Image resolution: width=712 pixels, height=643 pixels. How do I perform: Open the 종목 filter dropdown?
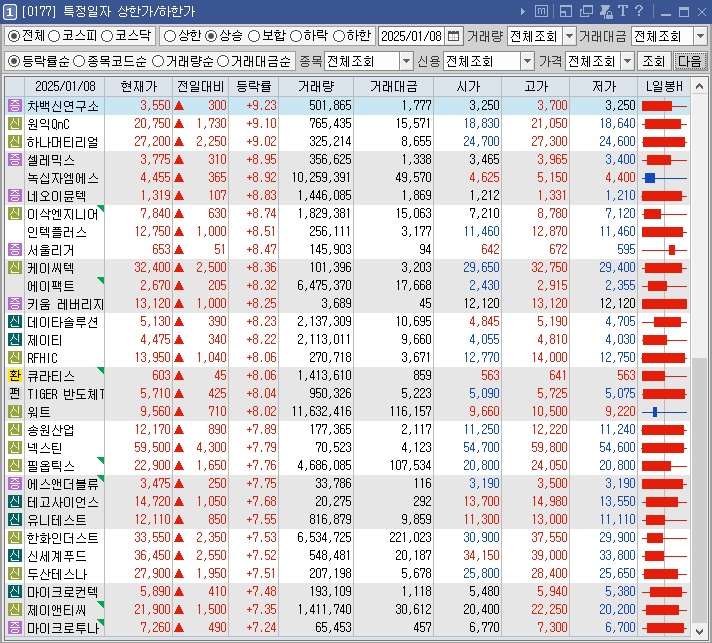tap(406, 61)
